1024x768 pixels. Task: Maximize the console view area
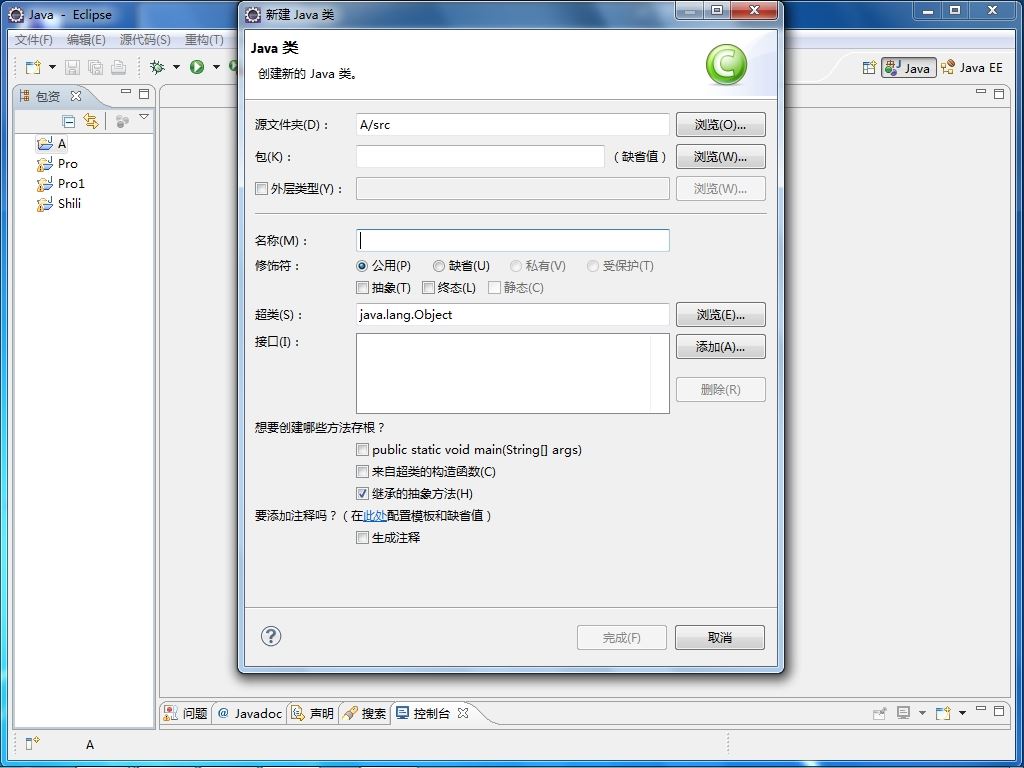tap(999, 711)
